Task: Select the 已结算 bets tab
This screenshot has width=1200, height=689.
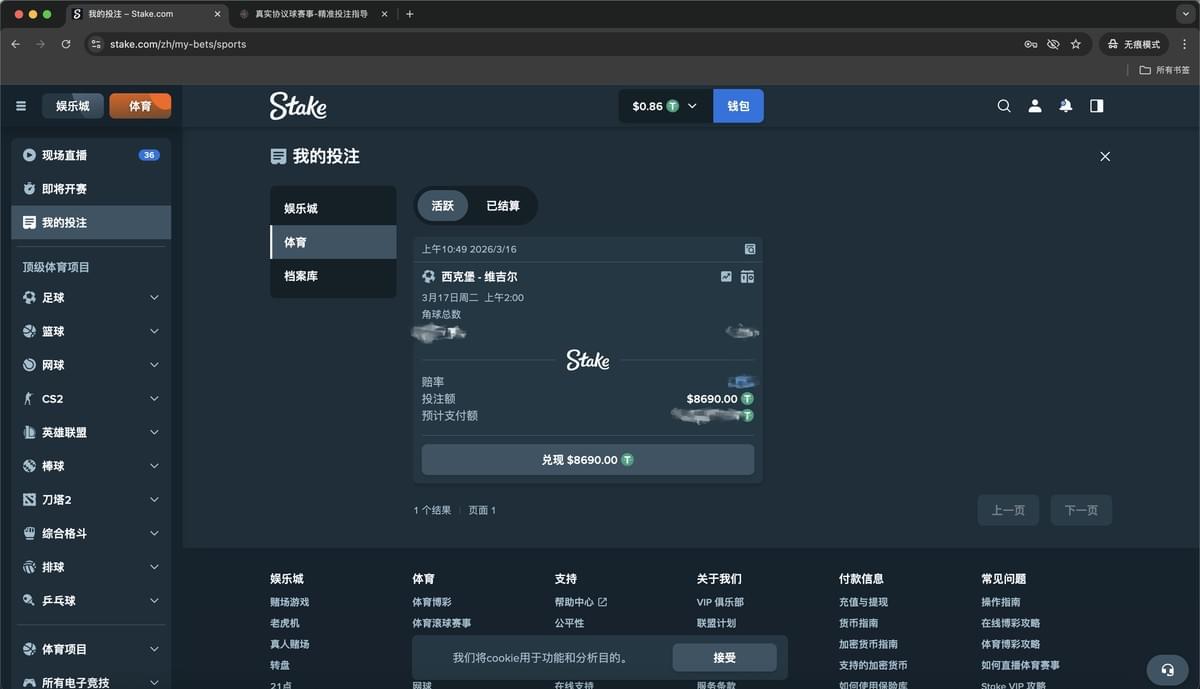Action: 503,205
